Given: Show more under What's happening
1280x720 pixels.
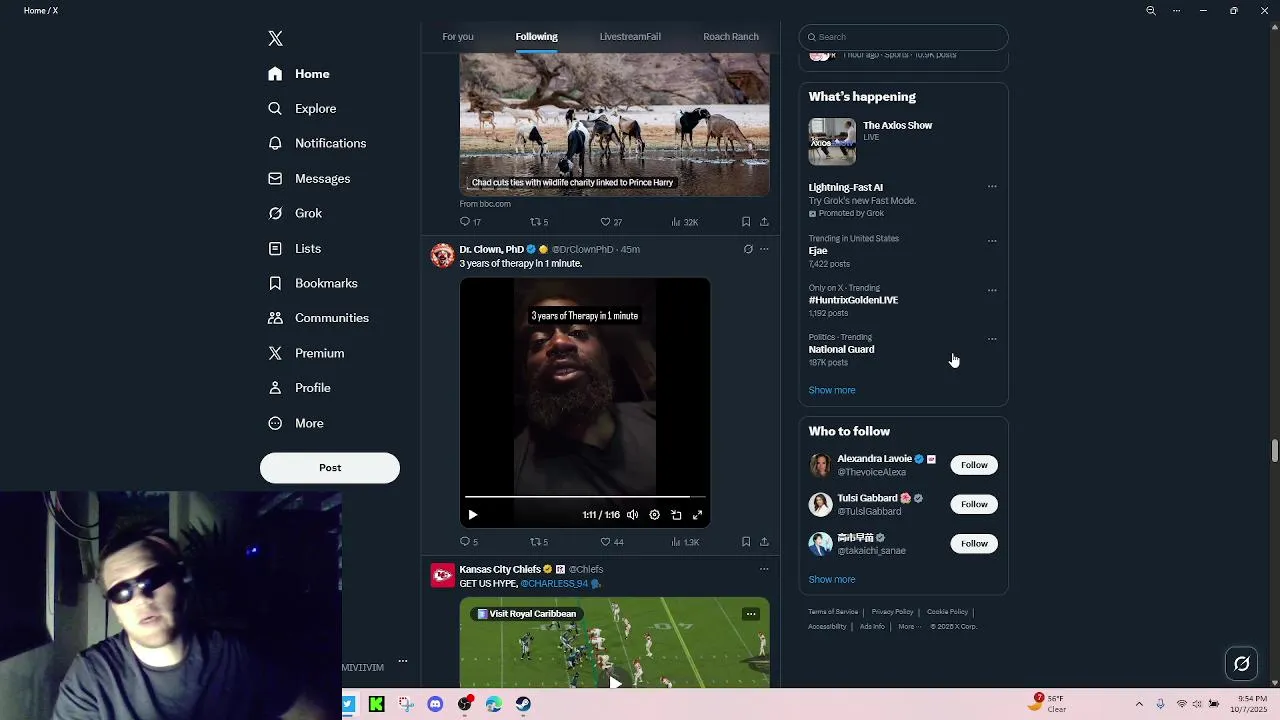Looking at the screenshot, I should pos(832,391).
